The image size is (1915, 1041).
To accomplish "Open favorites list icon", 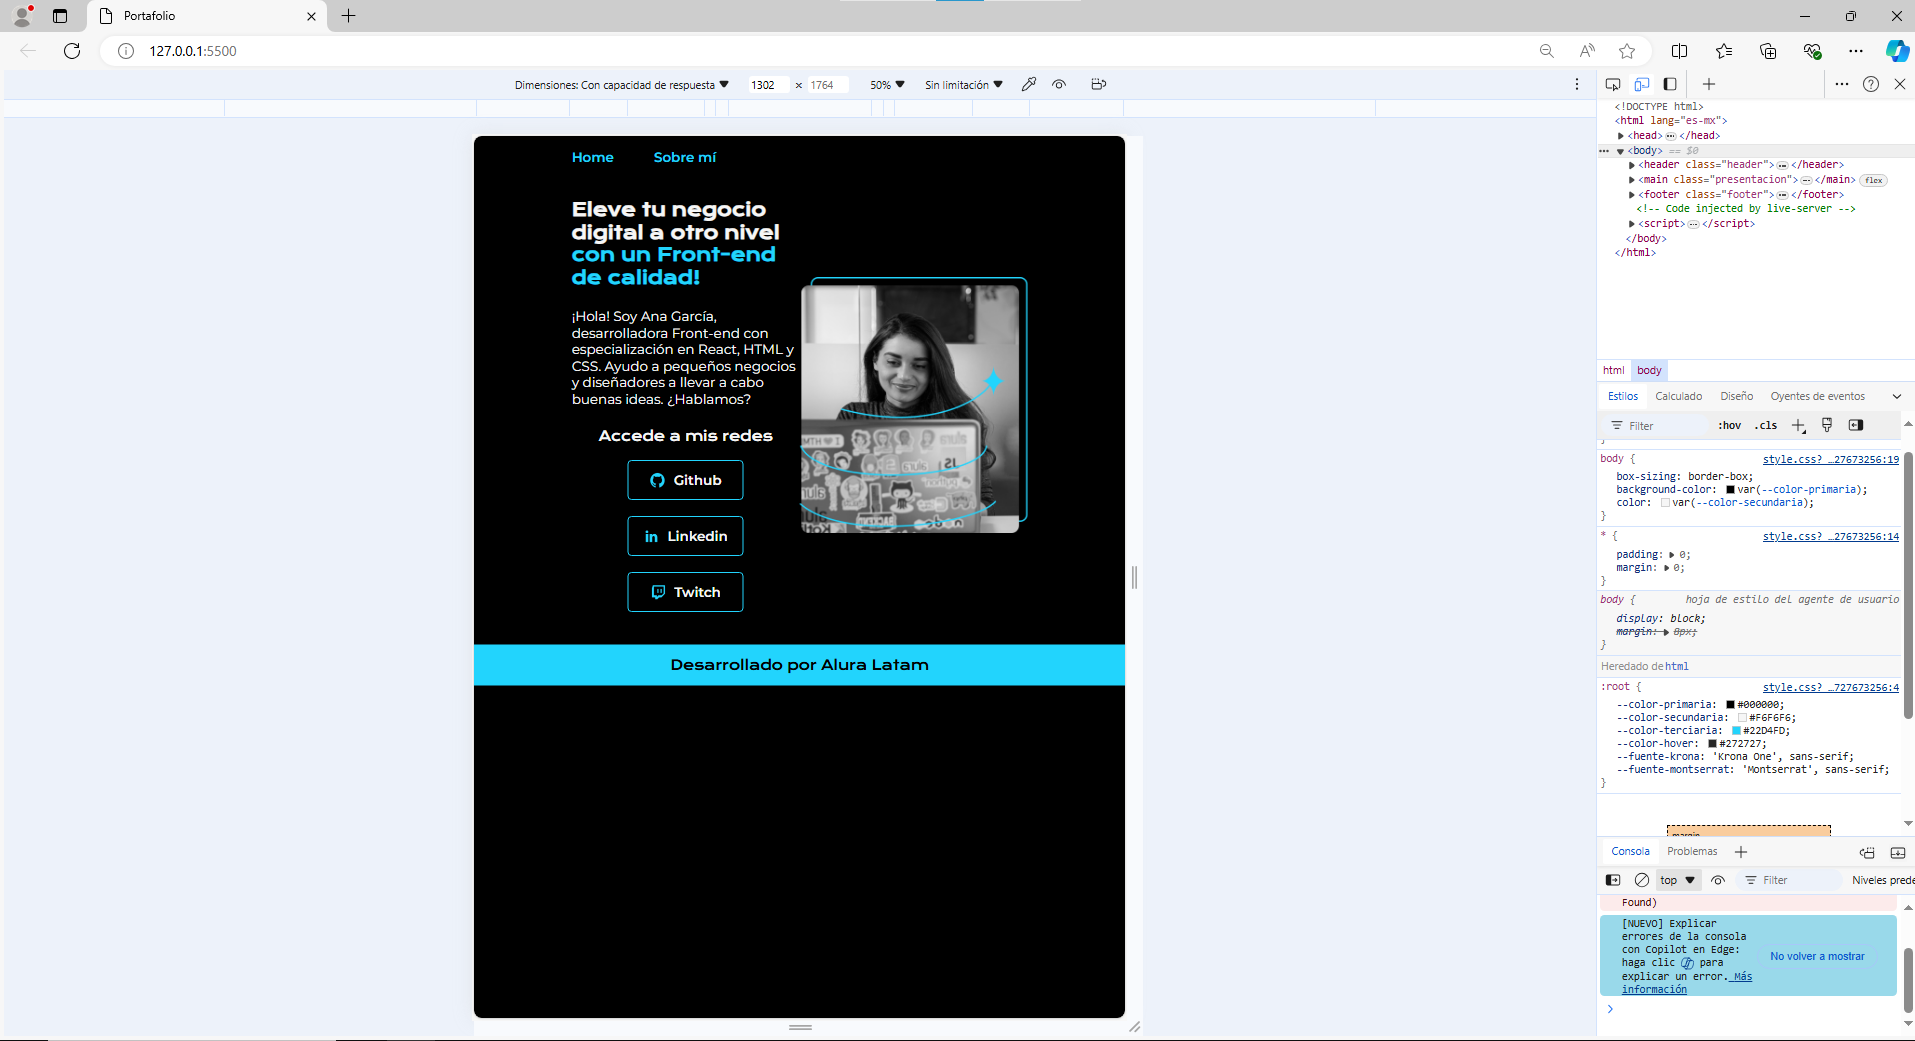I will 1724,51.
